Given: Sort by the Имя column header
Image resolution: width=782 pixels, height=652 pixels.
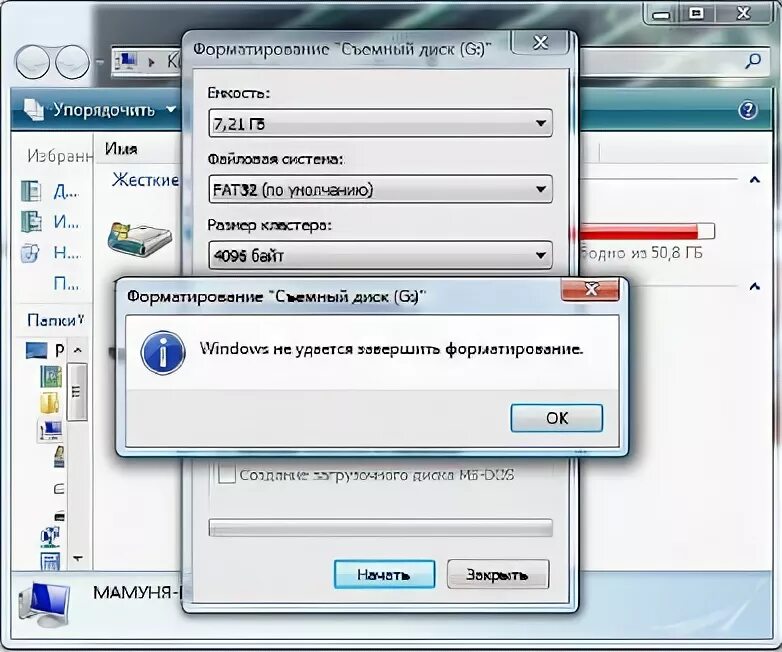Looking at the screenshot, I should (x=121, y=149).
